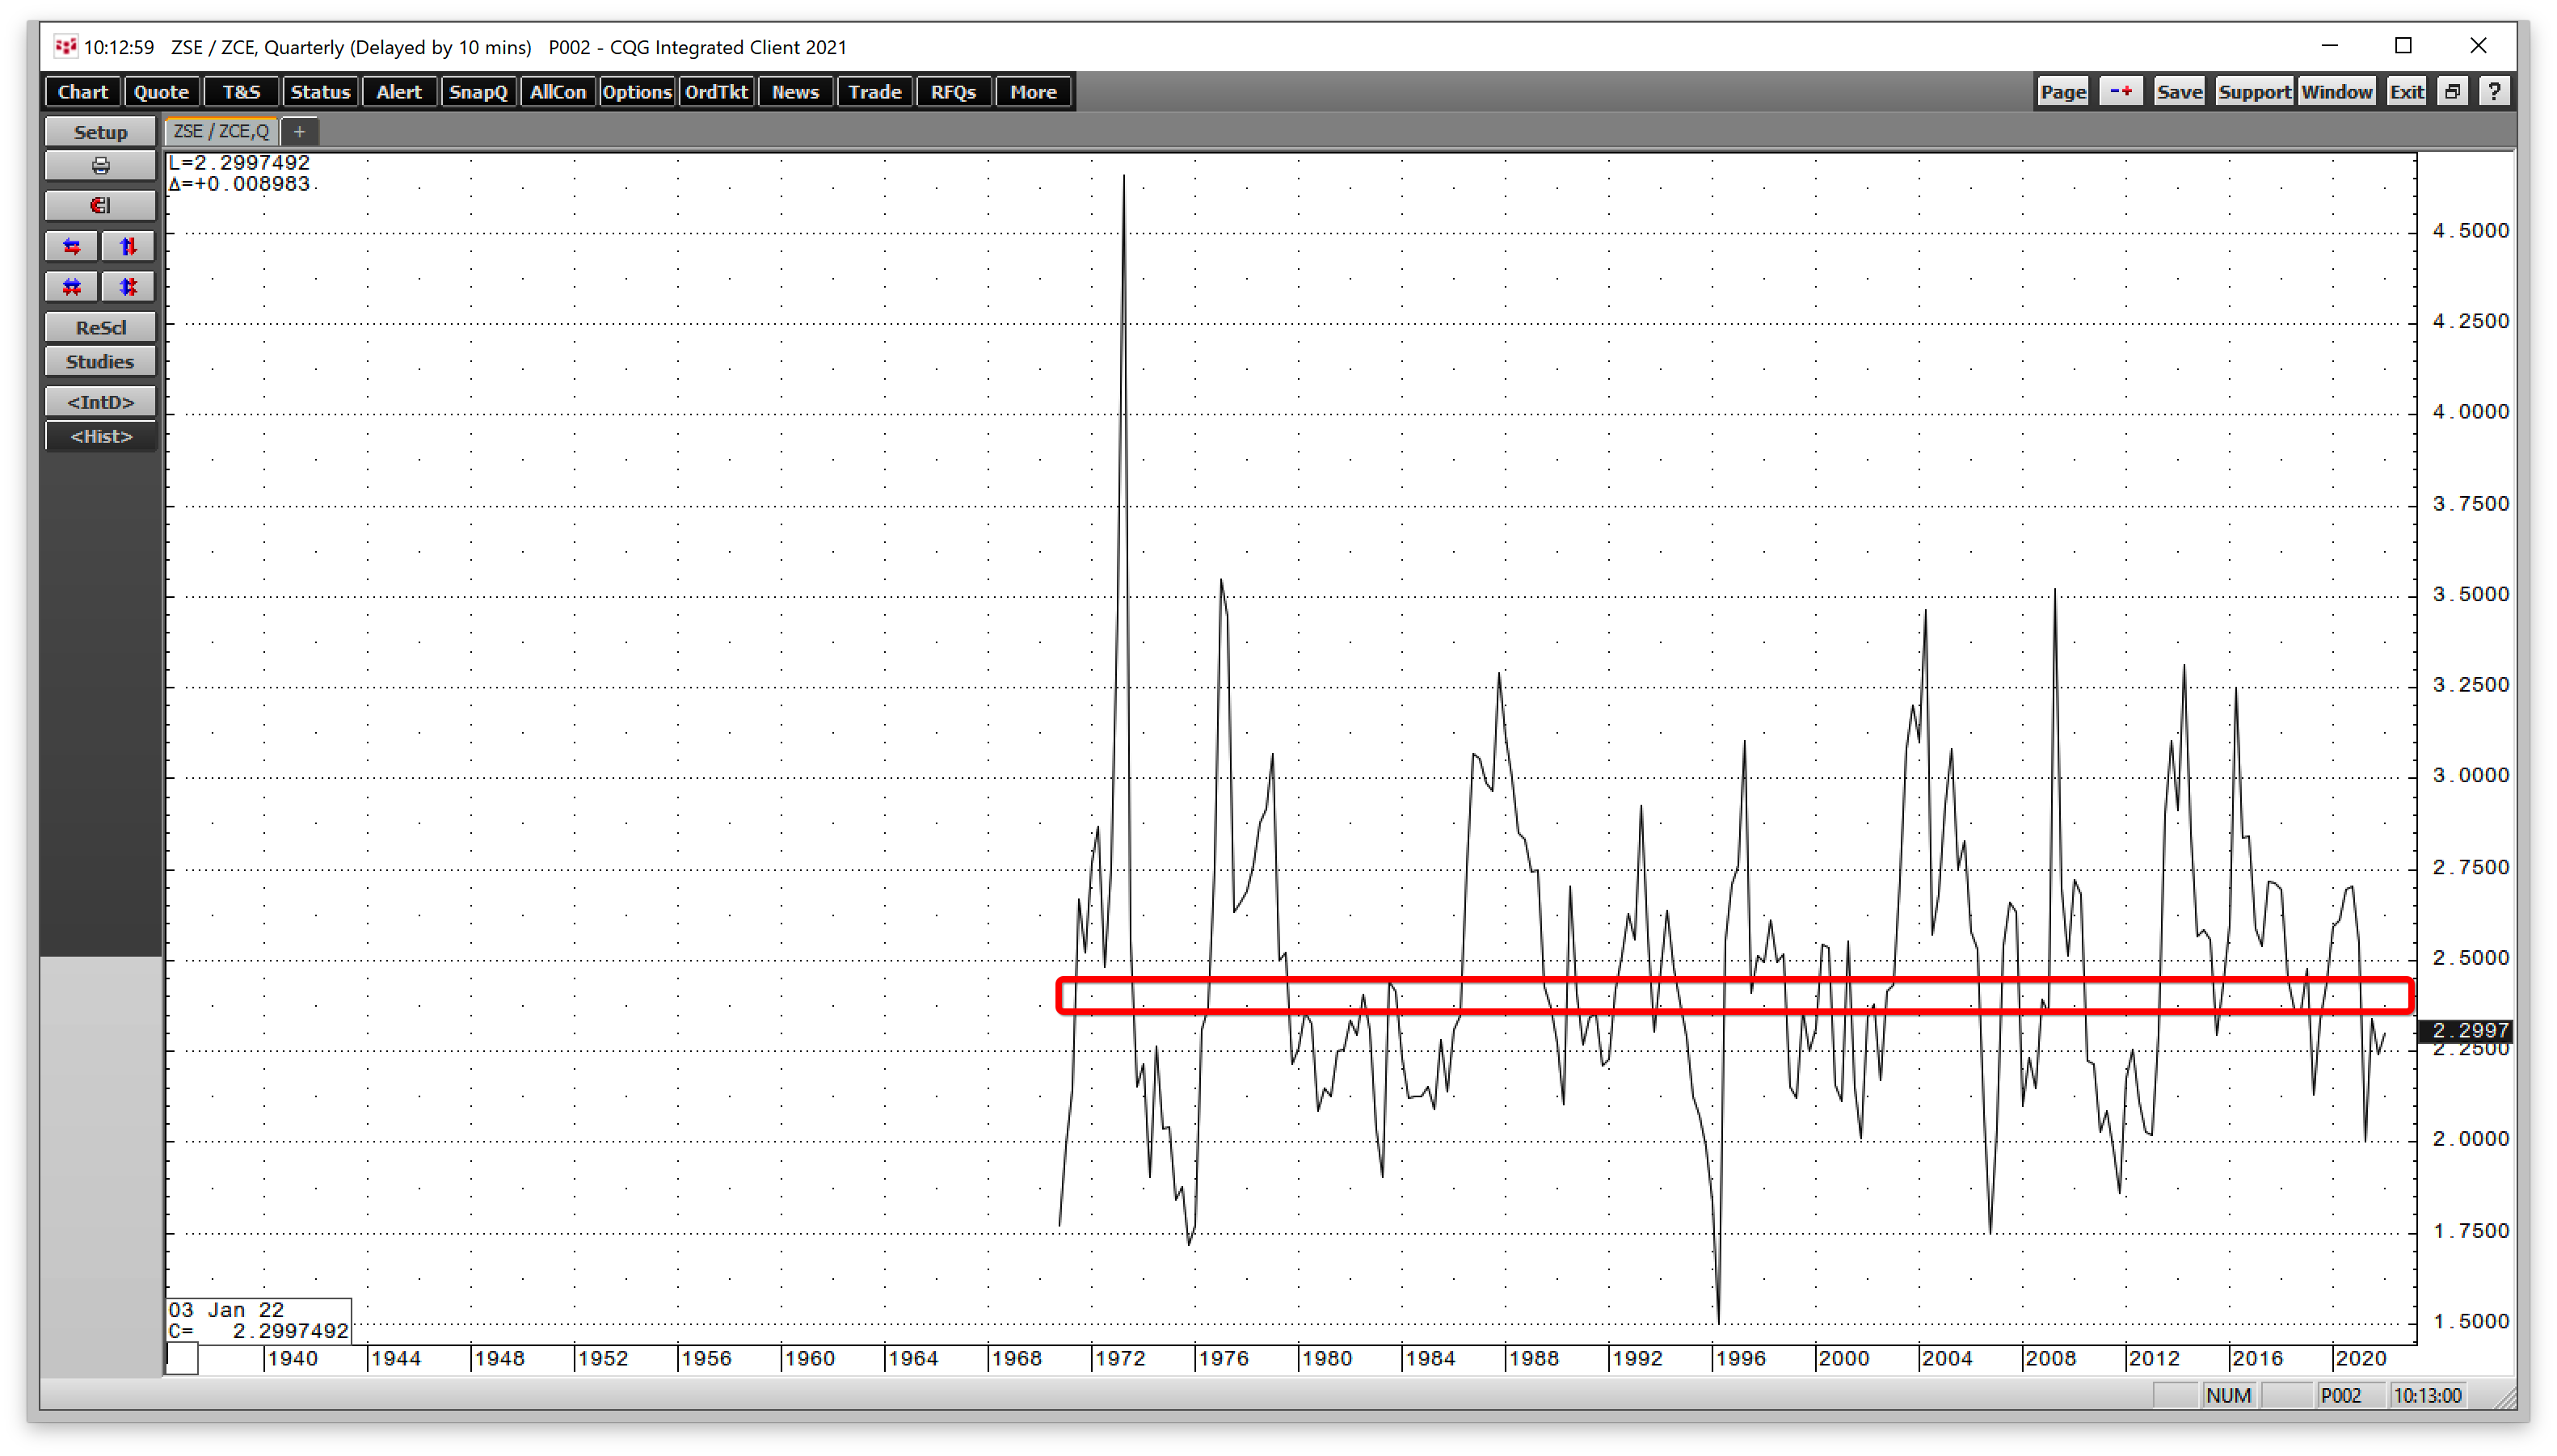Open the Trade toolbar item

(874, 92)
